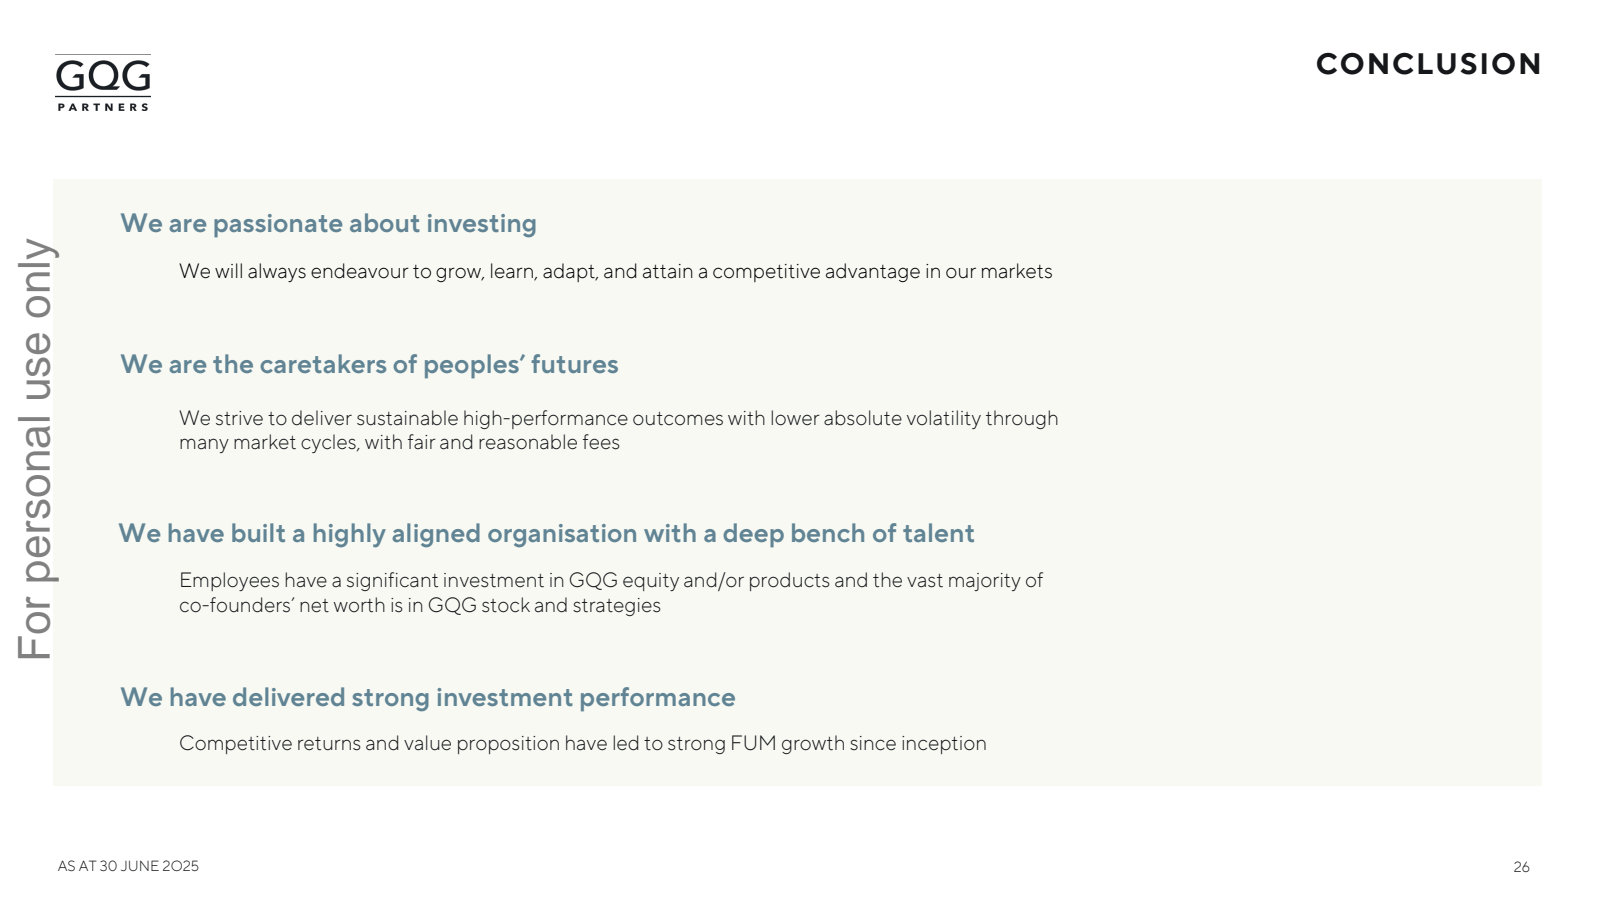The height and width of the screenshot is (900, 1600).
Task: Select the CONCLUSION slide title
Action: (1428, 64)
